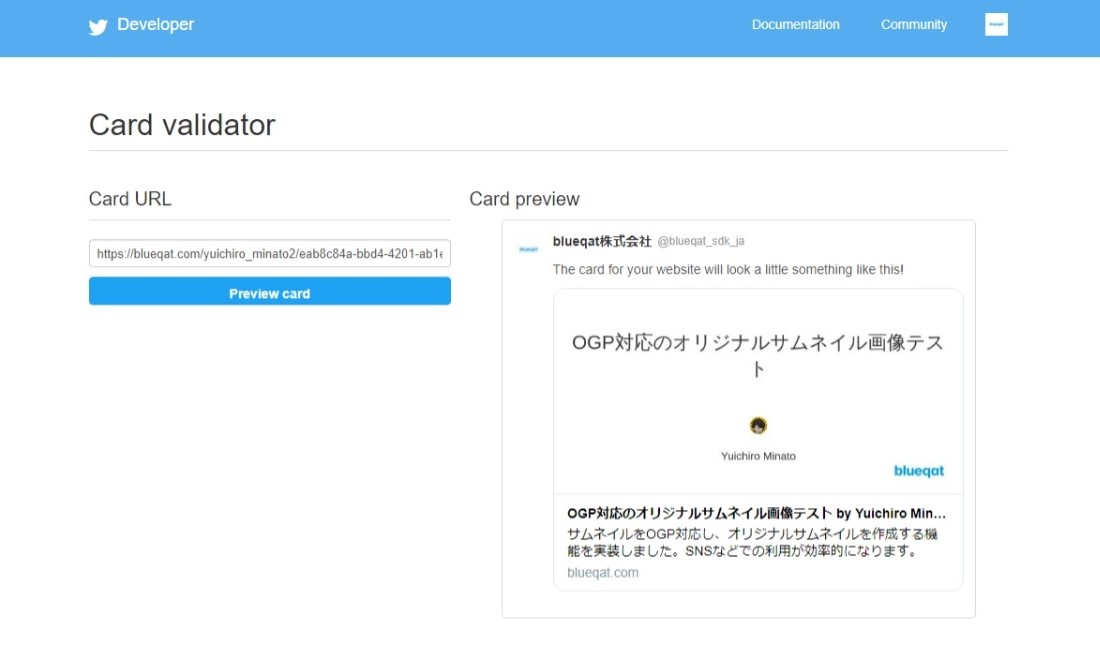
Task: Click the @blueqat_sdk_ja handle
Action: click(701, 241)
